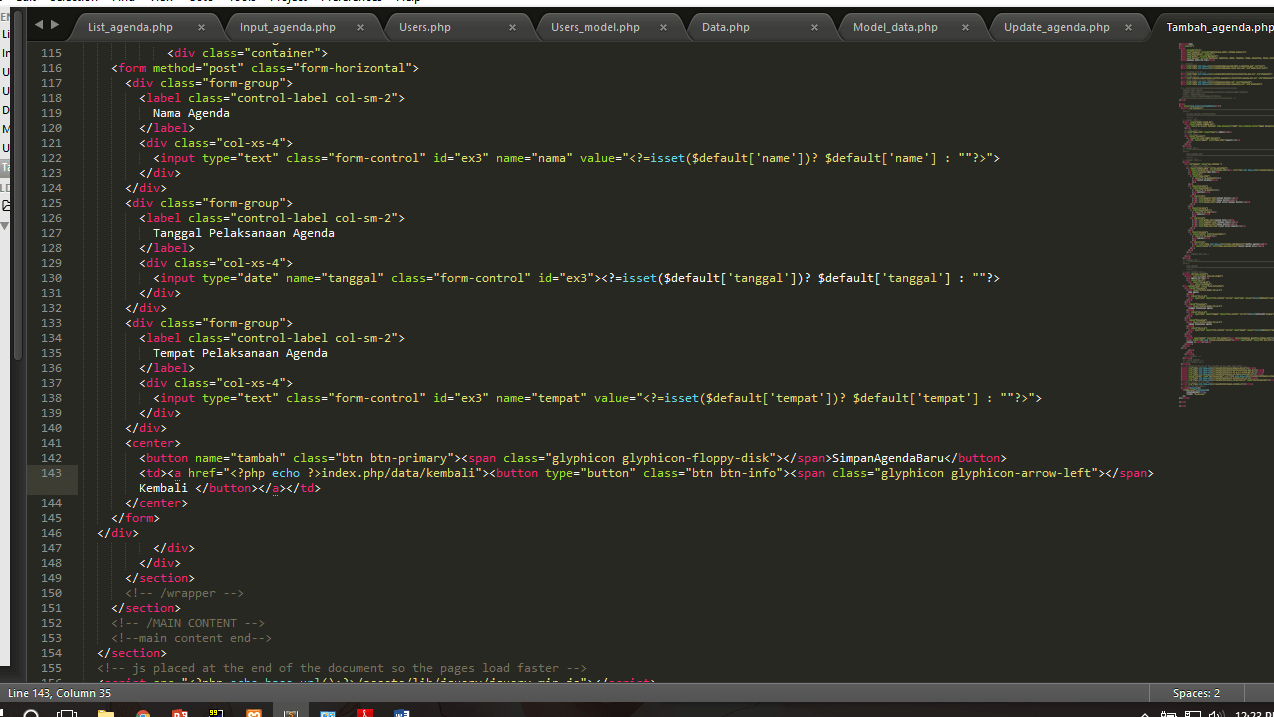This screenshot has height=717, width=1274.
Task: Click the </form> closing tag
Action: tap(135, 518)
